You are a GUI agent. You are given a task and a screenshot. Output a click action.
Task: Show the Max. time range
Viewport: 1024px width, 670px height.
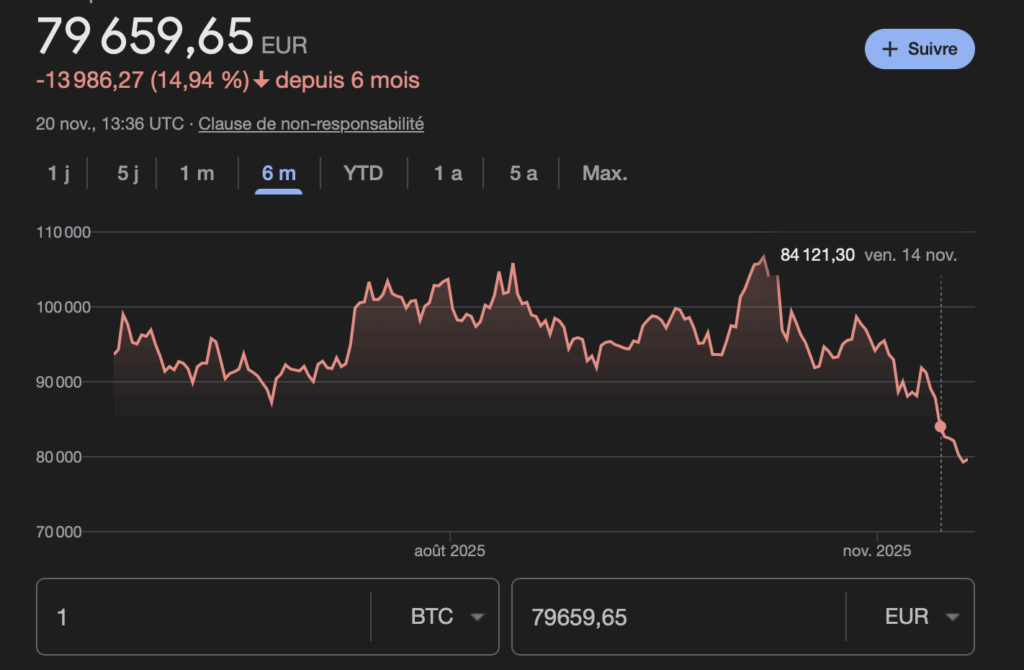605,173
